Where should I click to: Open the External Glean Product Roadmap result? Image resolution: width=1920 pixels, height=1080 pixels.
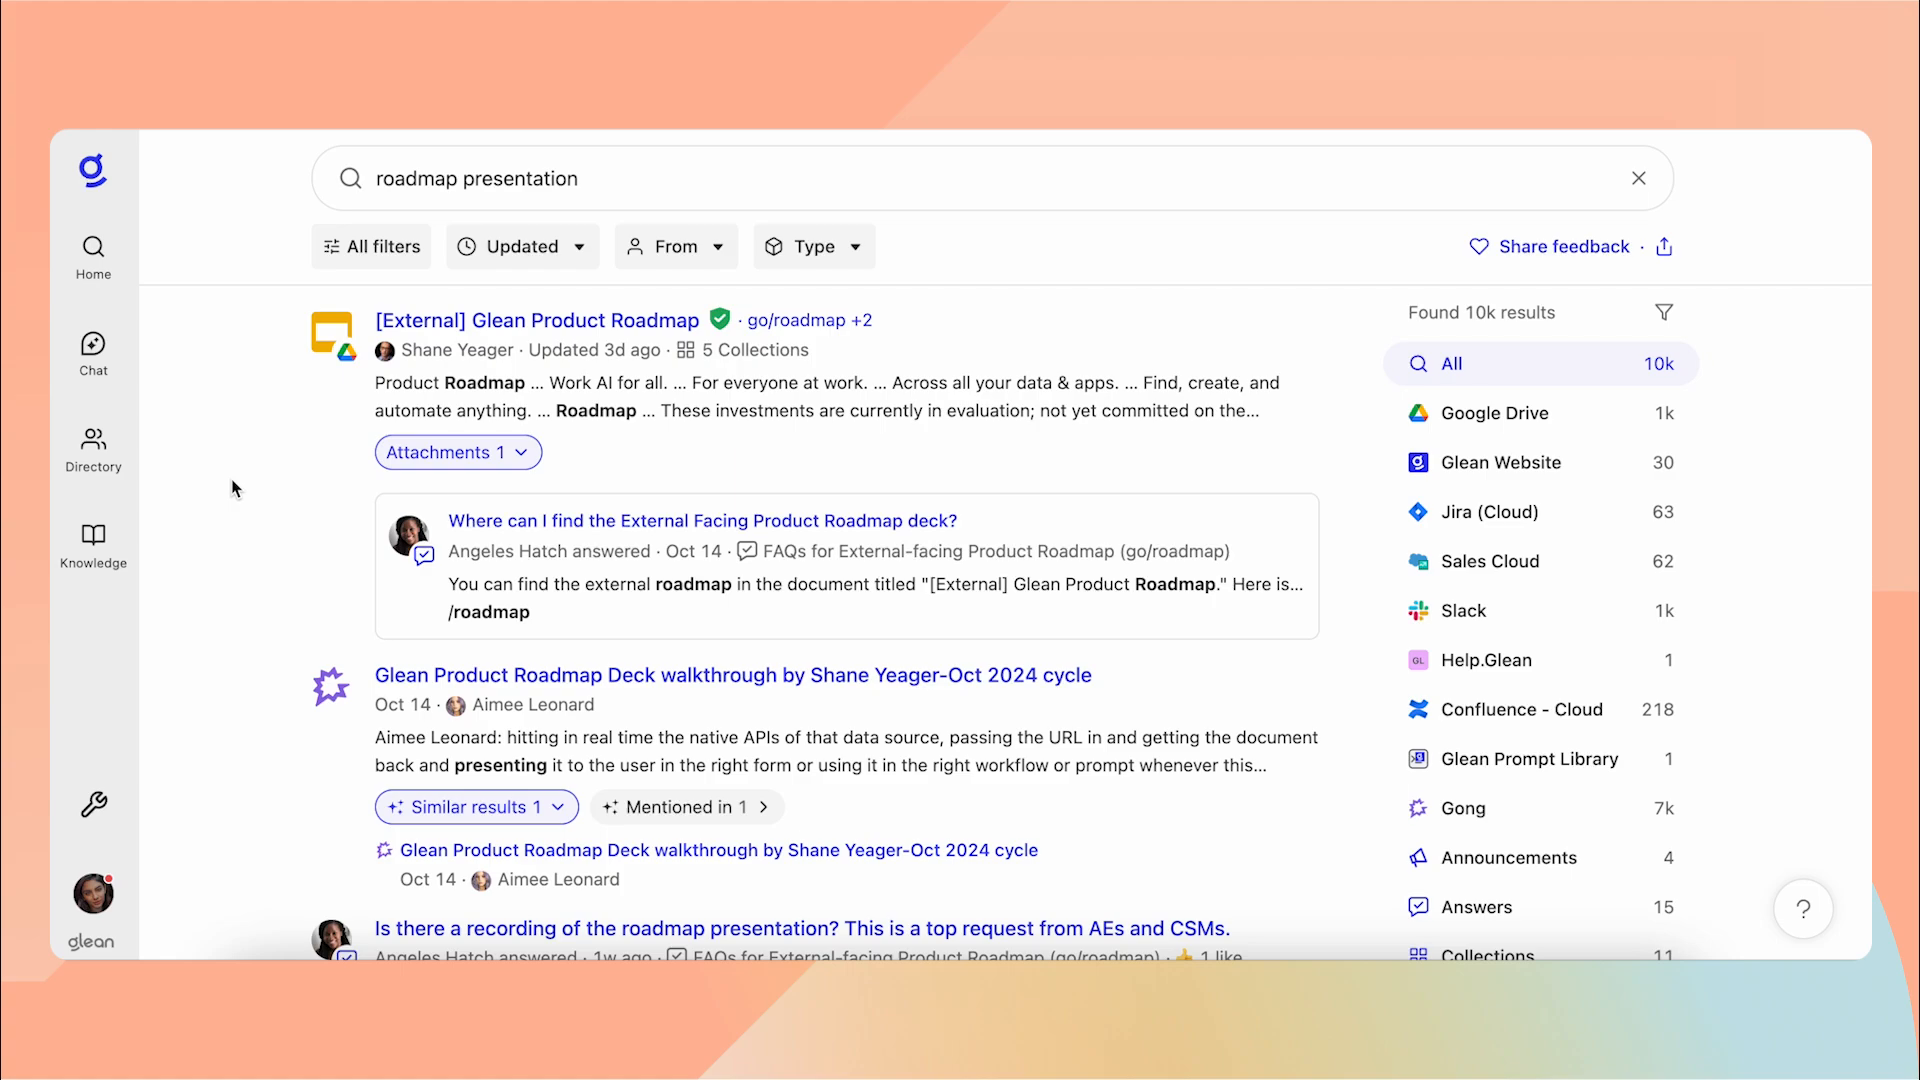pos(536,320)
